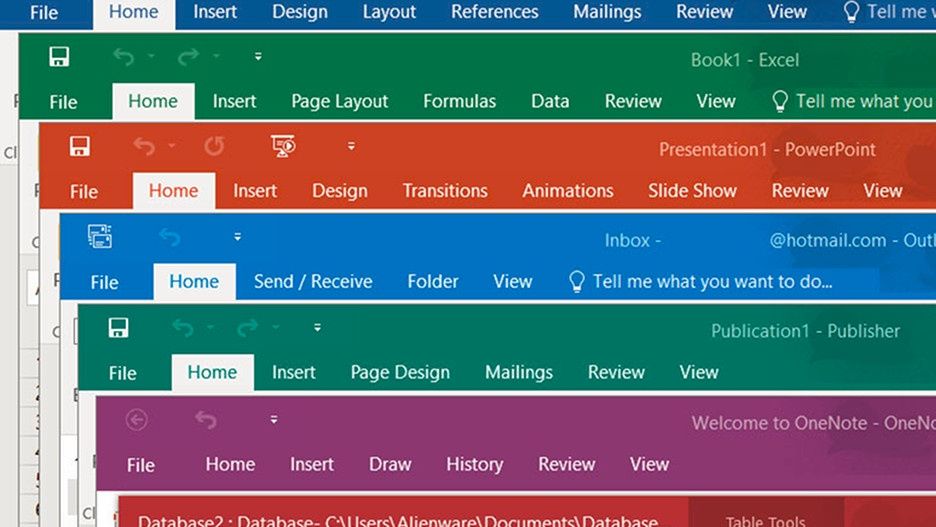936x527 pixels.
Task: Switch to Slide Show tab in PowerPoint
Action: tap(692, 191)
